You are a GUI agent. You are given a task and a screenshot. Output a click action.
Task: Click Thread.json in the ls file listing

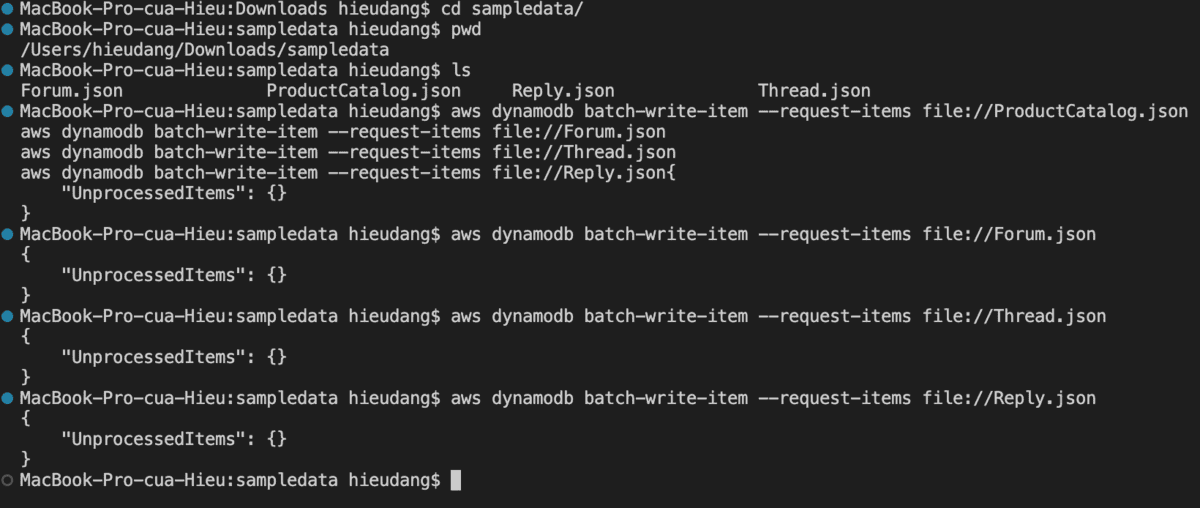point(814,91)
